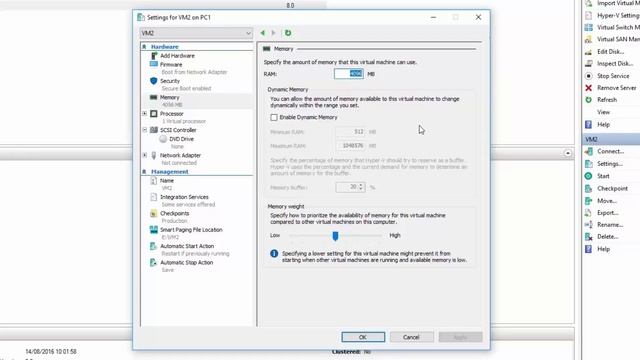640x360 pixels.
Task: Select the Firmware icon in the tree
Action: (154, 64)
